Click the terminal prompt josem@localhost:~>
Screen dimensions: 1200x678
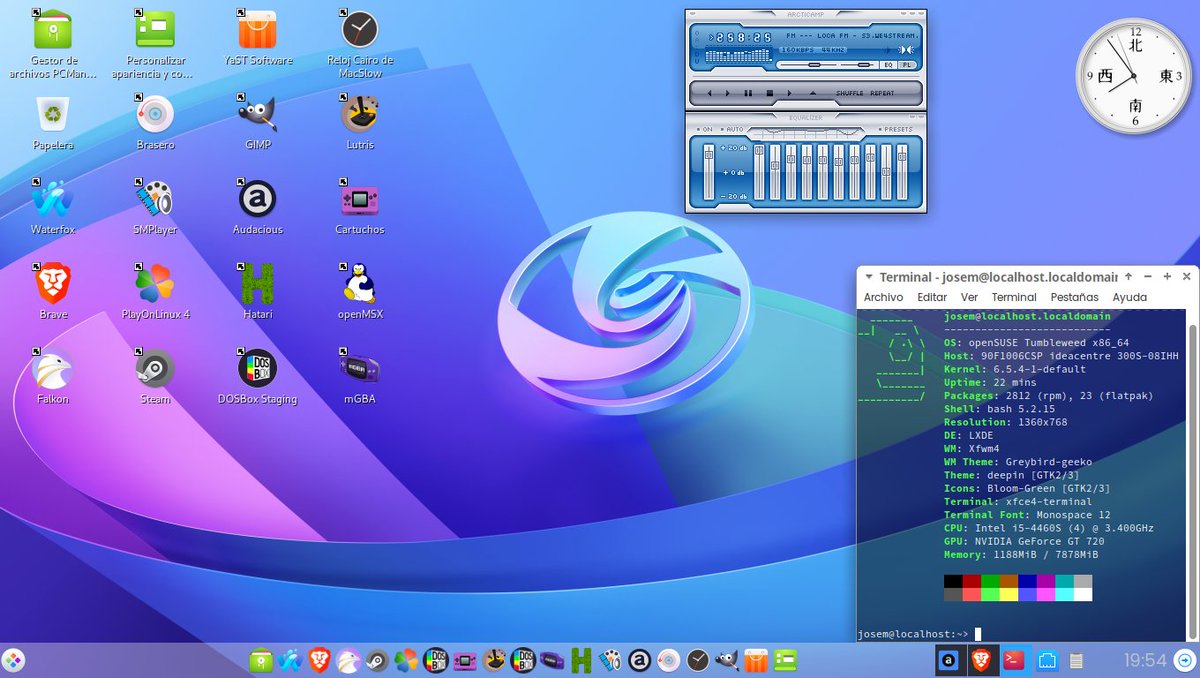click(913, 634)
